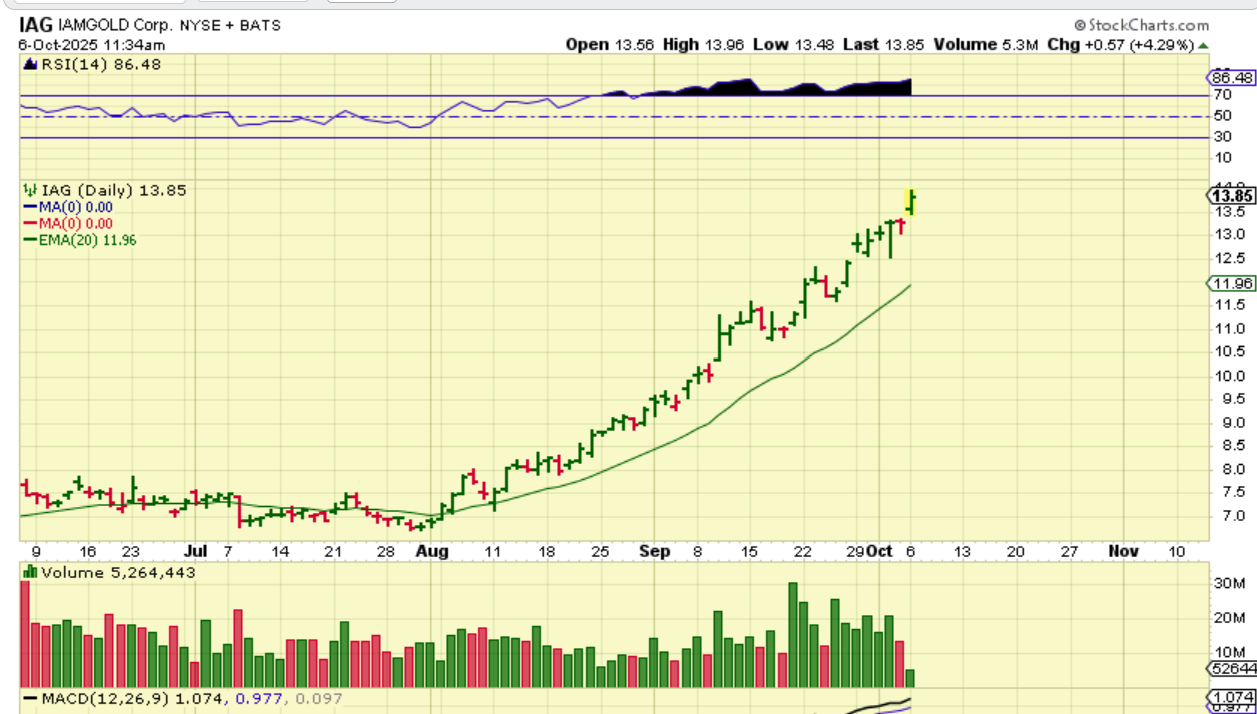The image size is (1257, 714).
Task: Click the Last 13.85 value in header
Action: [886, 44]
